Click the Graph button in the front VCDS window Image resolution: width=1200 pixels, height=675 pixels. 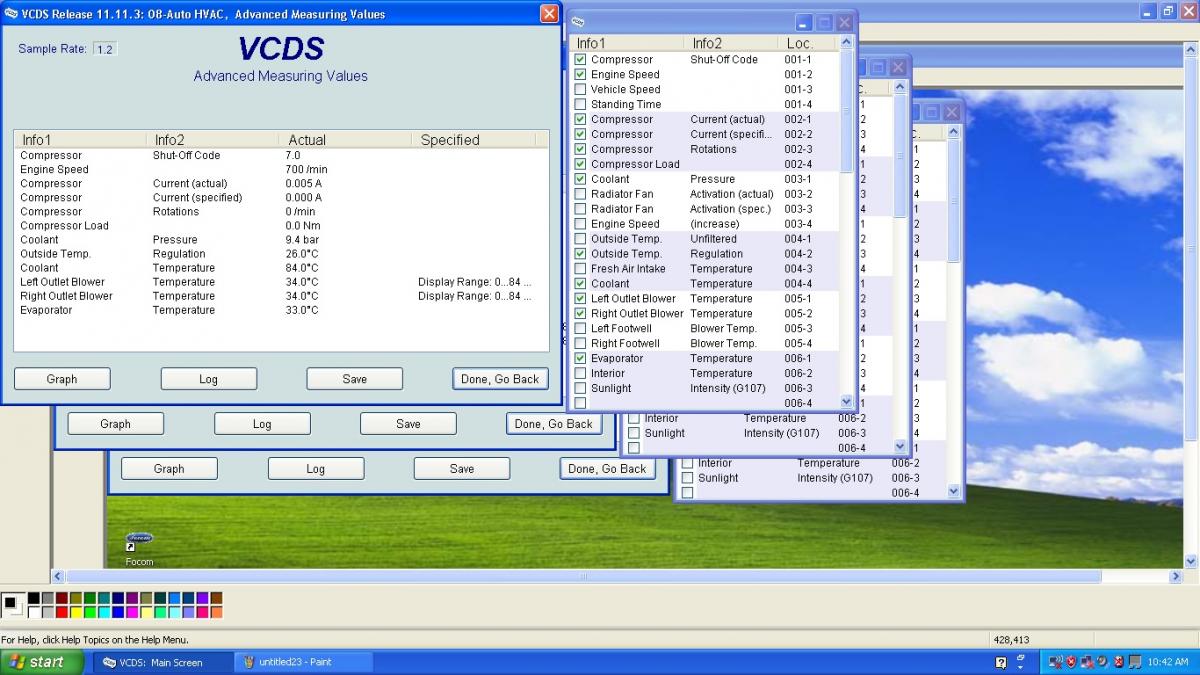point(62,379)
